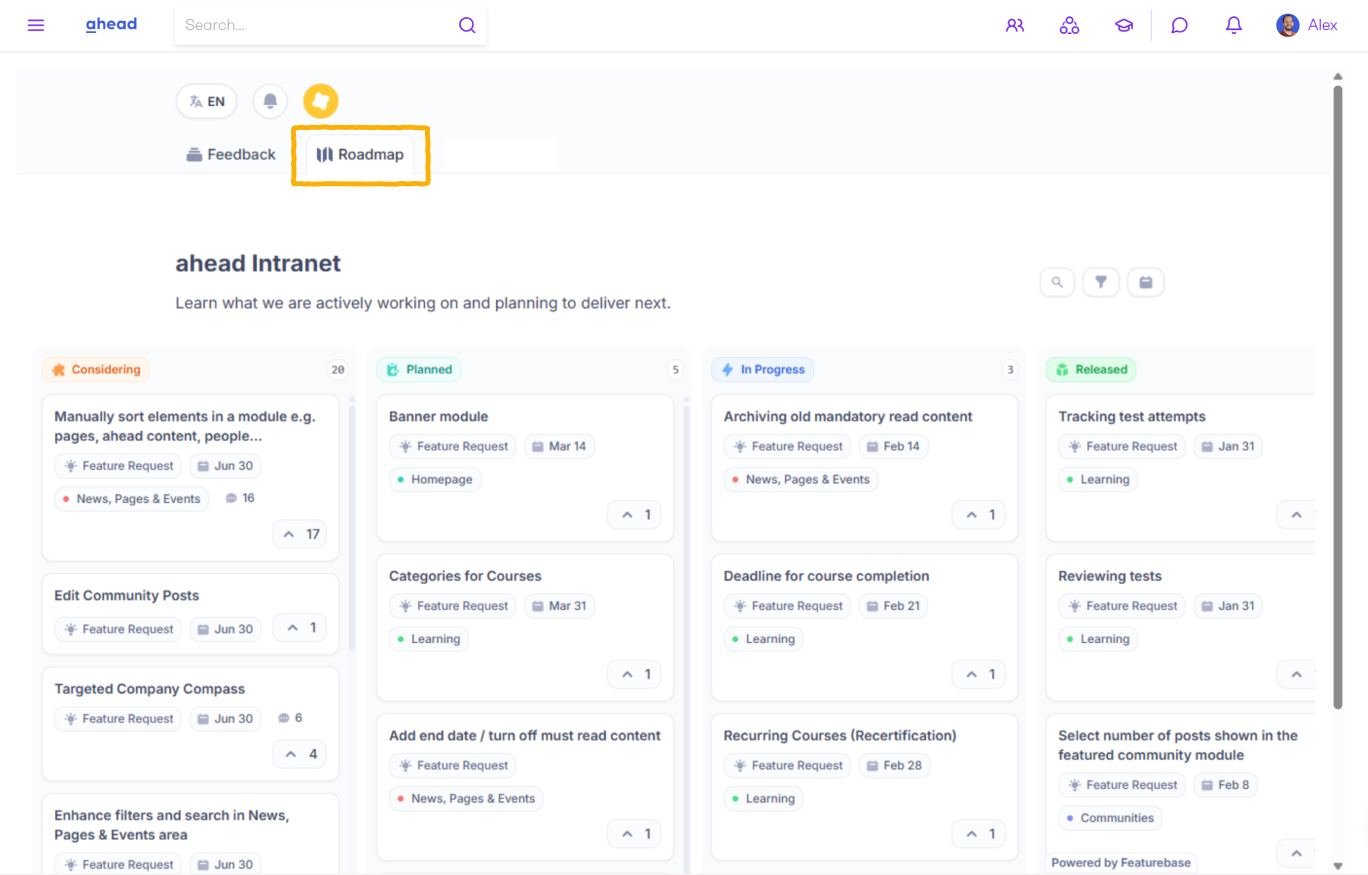Click the graduation cap learning icon

click(x=1123, y=25)
